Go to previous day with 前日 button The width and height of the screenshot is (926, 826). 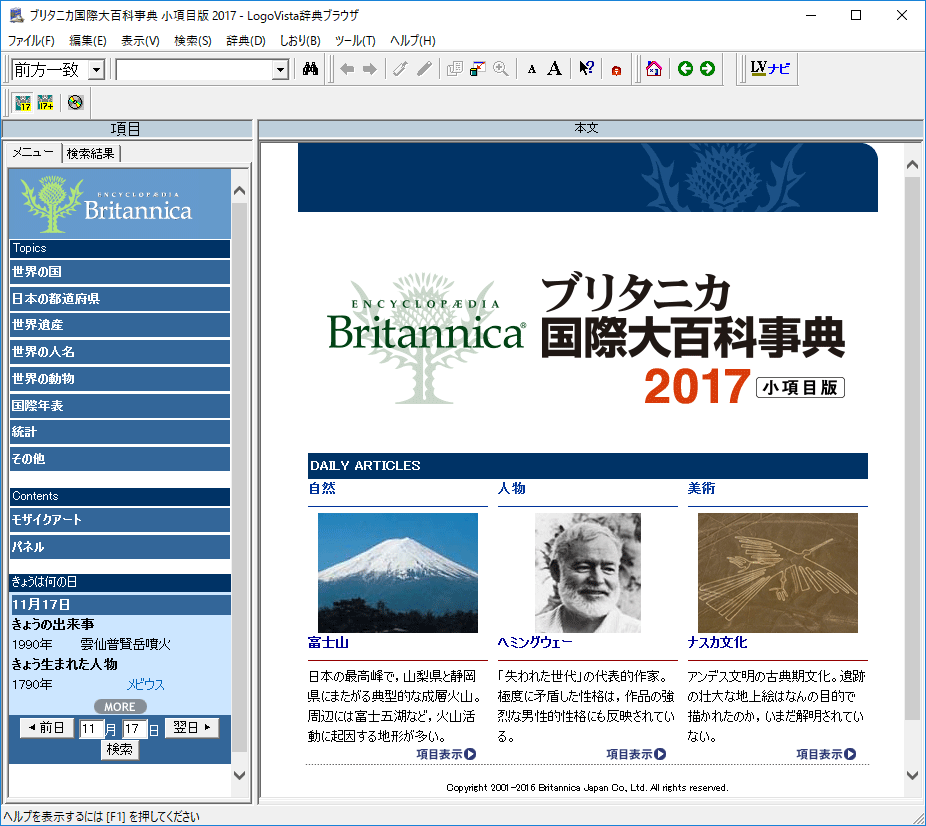47,728
